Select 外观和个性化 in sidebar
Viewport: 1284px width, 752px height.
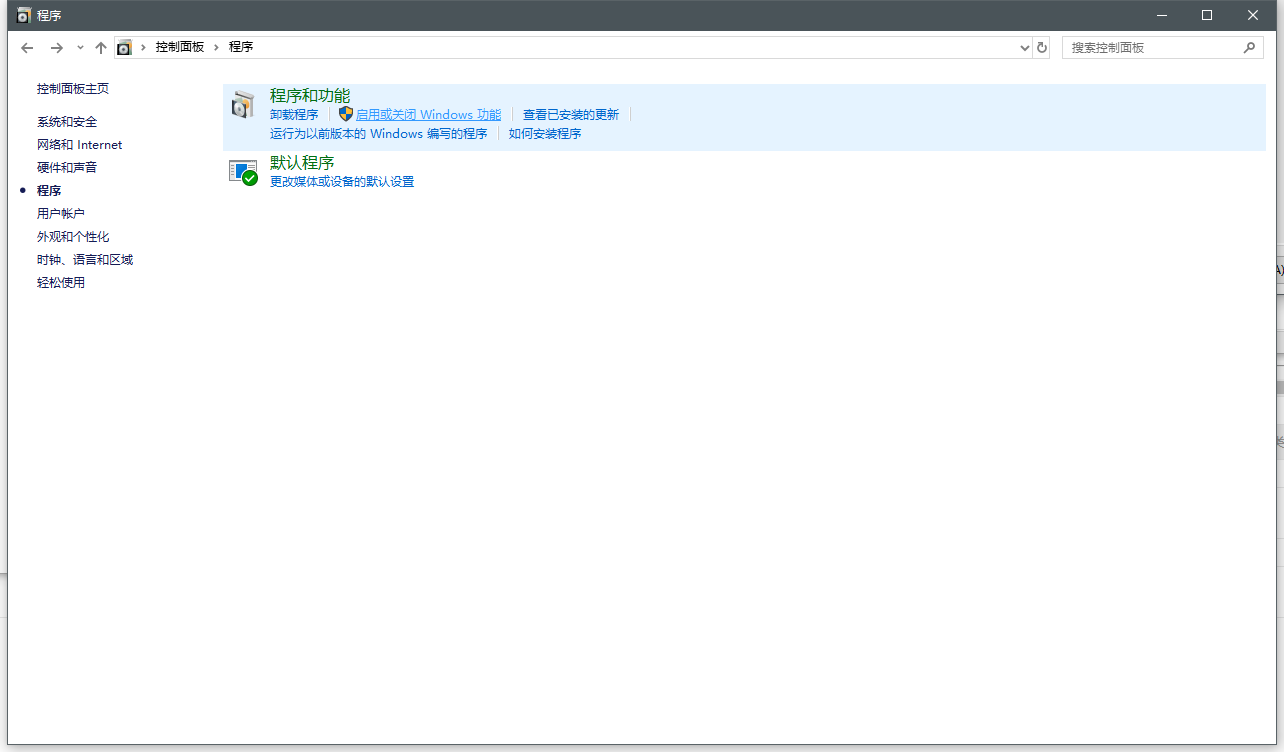pyautogui.click(x=73, y=237)
